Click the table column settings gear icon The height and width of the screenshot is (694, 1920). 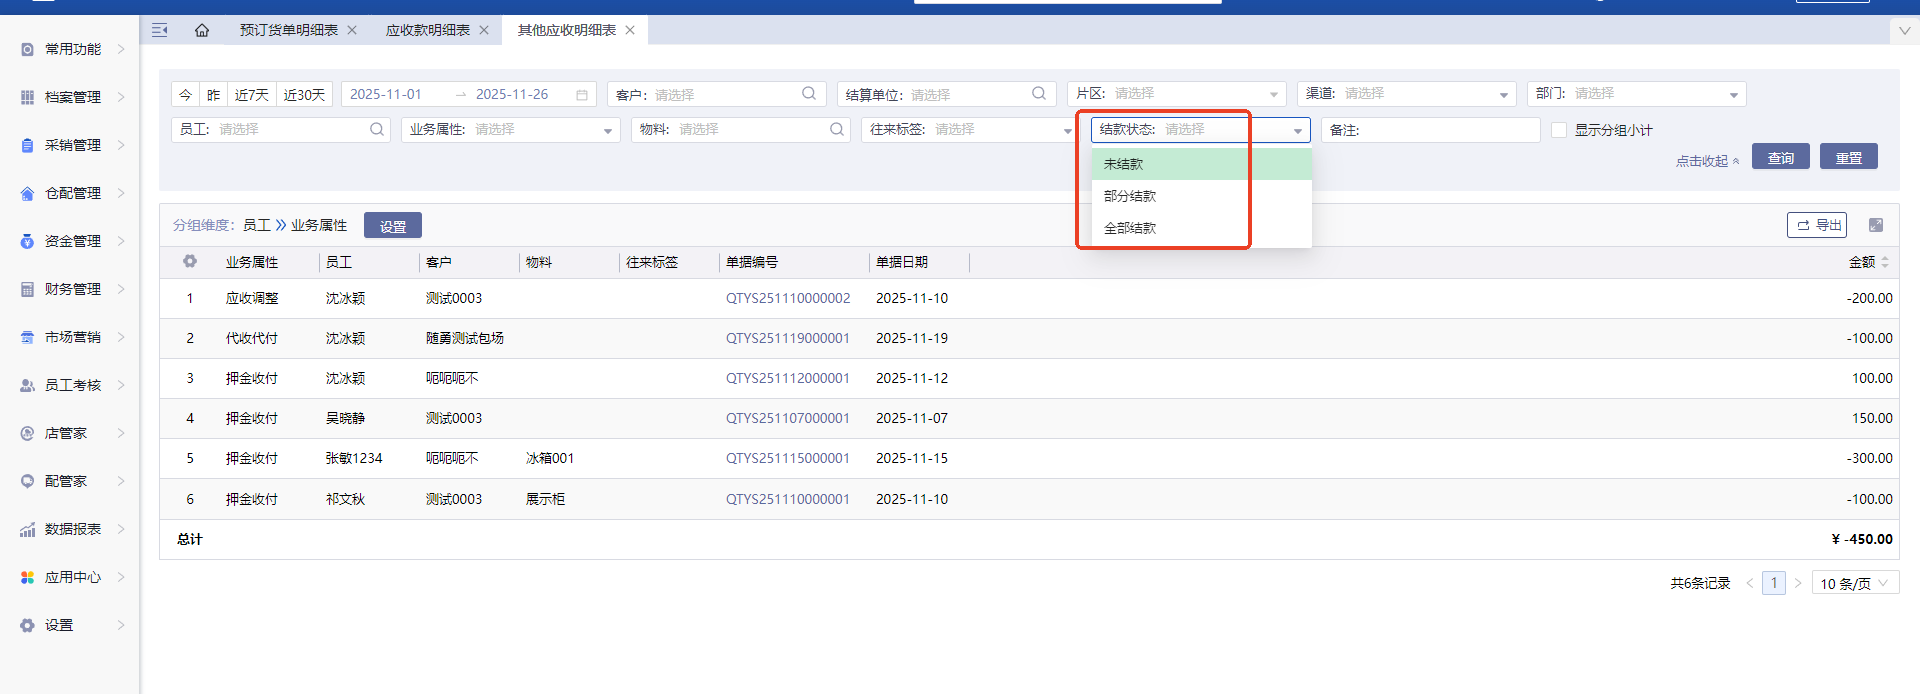click(190, 262)
